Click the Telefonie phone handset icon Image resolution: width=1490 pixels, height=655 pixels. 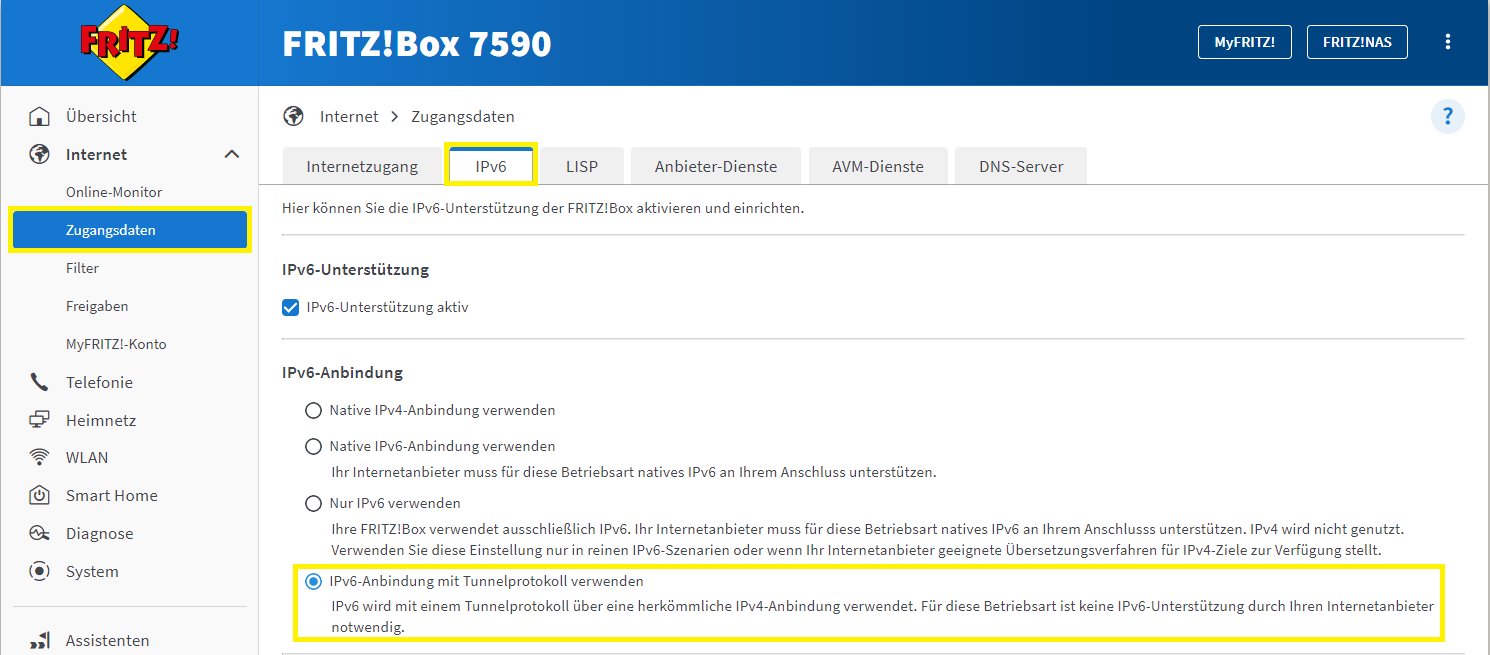tap(39, 382)
